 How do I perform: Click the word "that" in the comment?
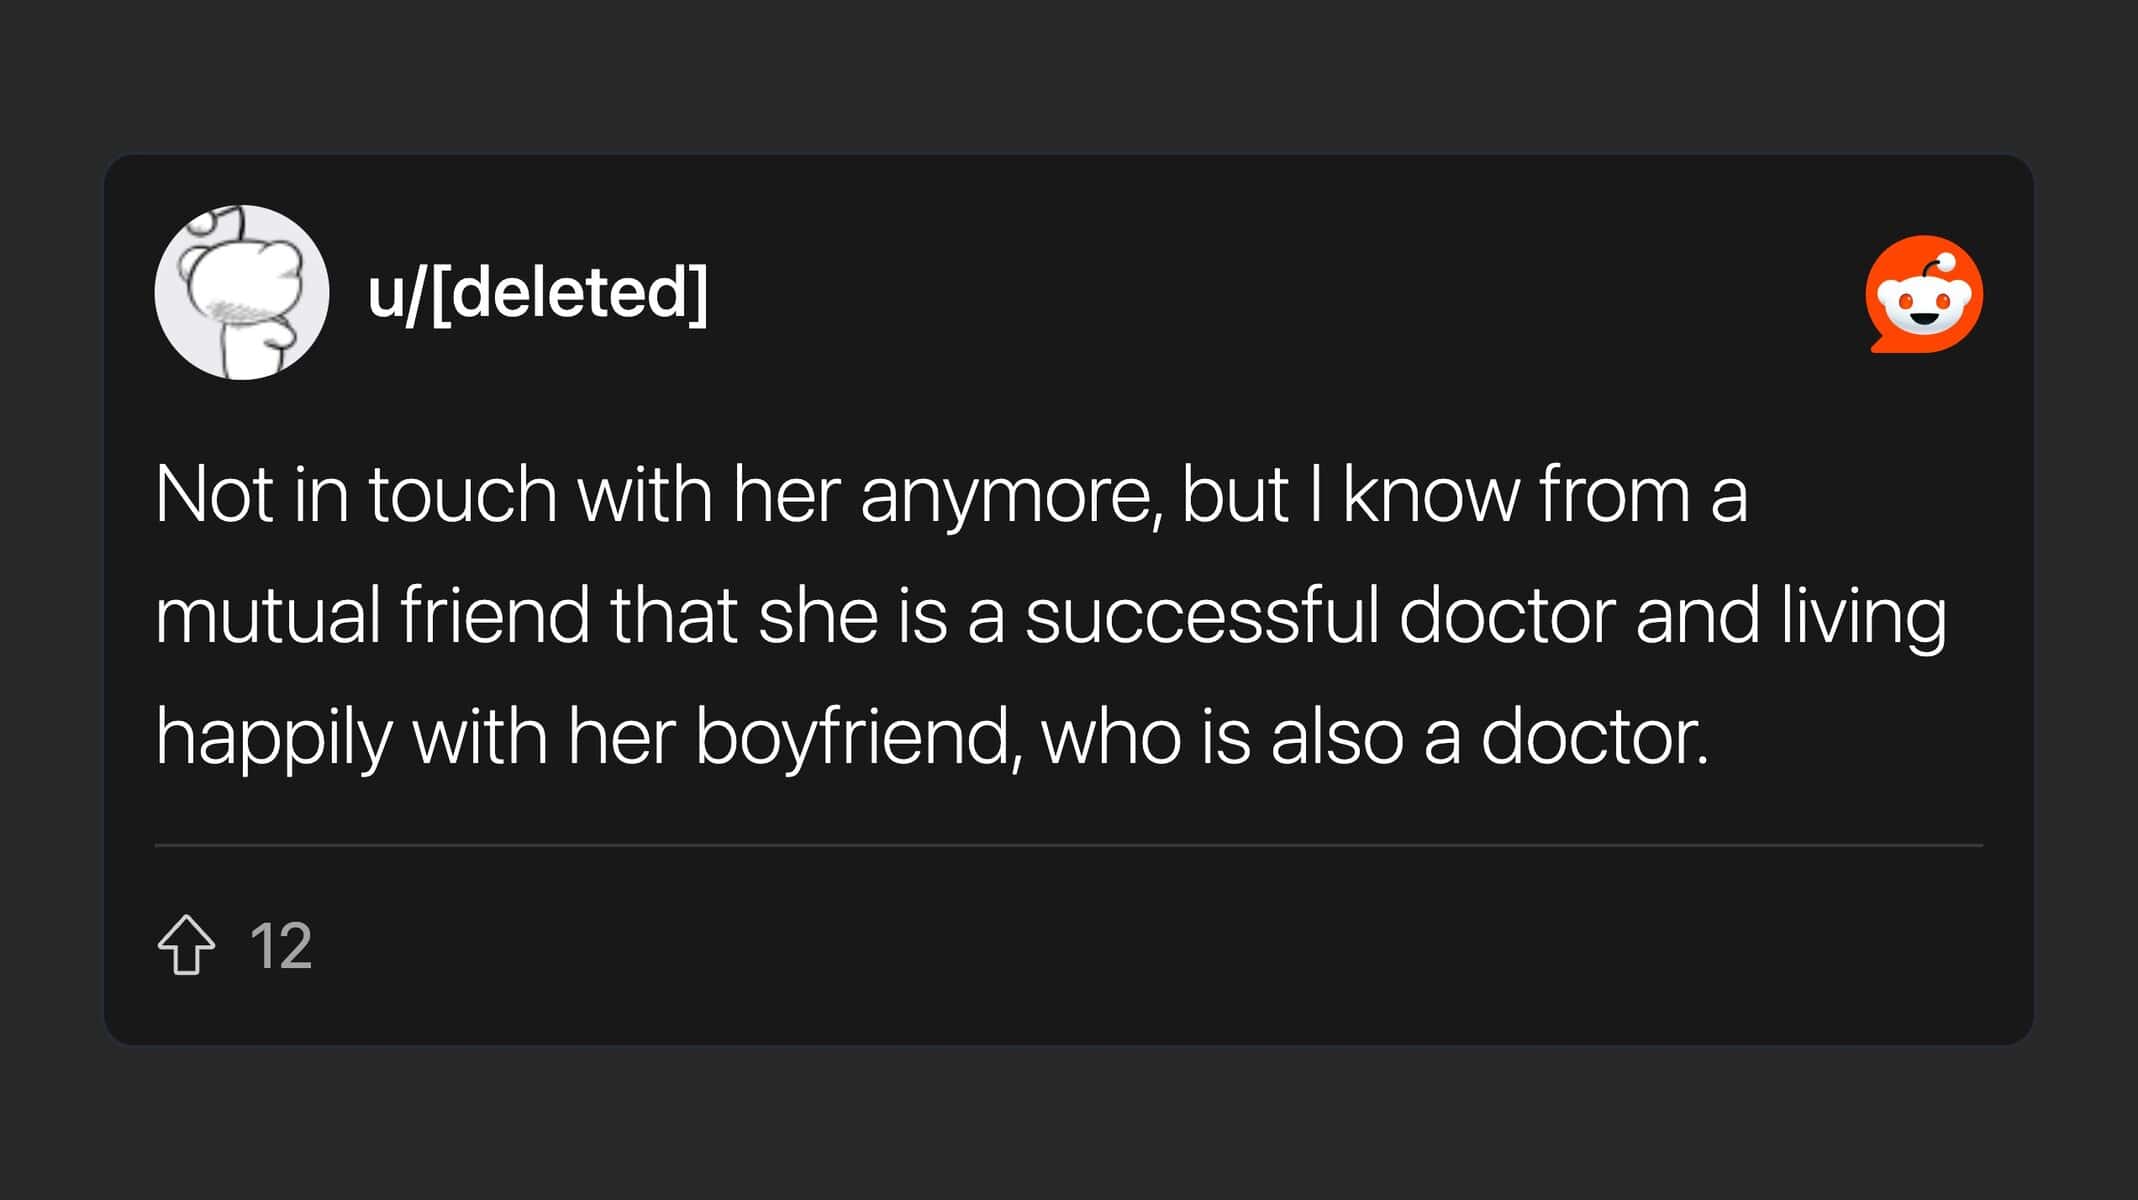pyautogui.click(x=674, y=615)
